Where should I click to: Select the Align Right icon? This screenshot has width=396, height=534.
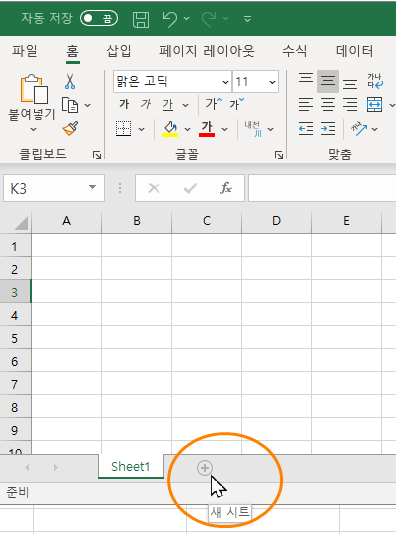[350, 105]
